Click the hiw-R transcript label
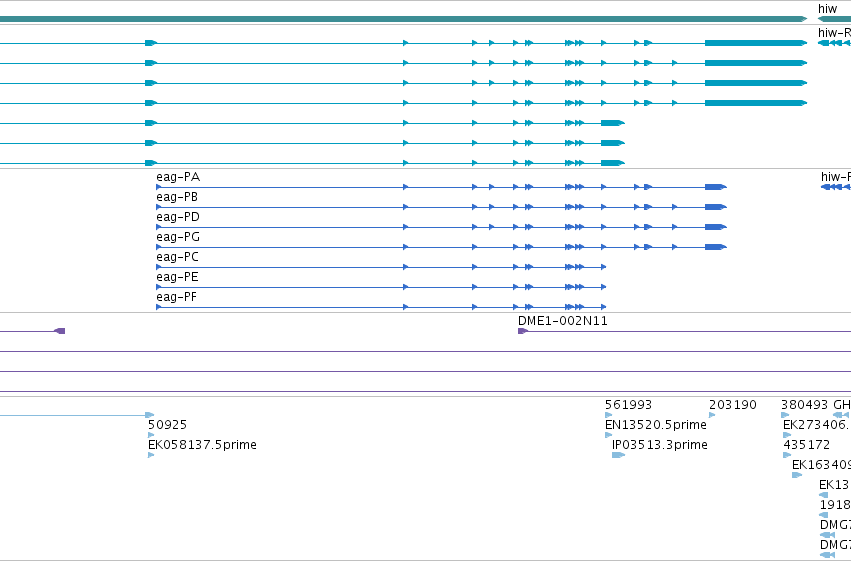Viewport: 851px width, 561px height. pyautogui.click(x=834, y=33)
